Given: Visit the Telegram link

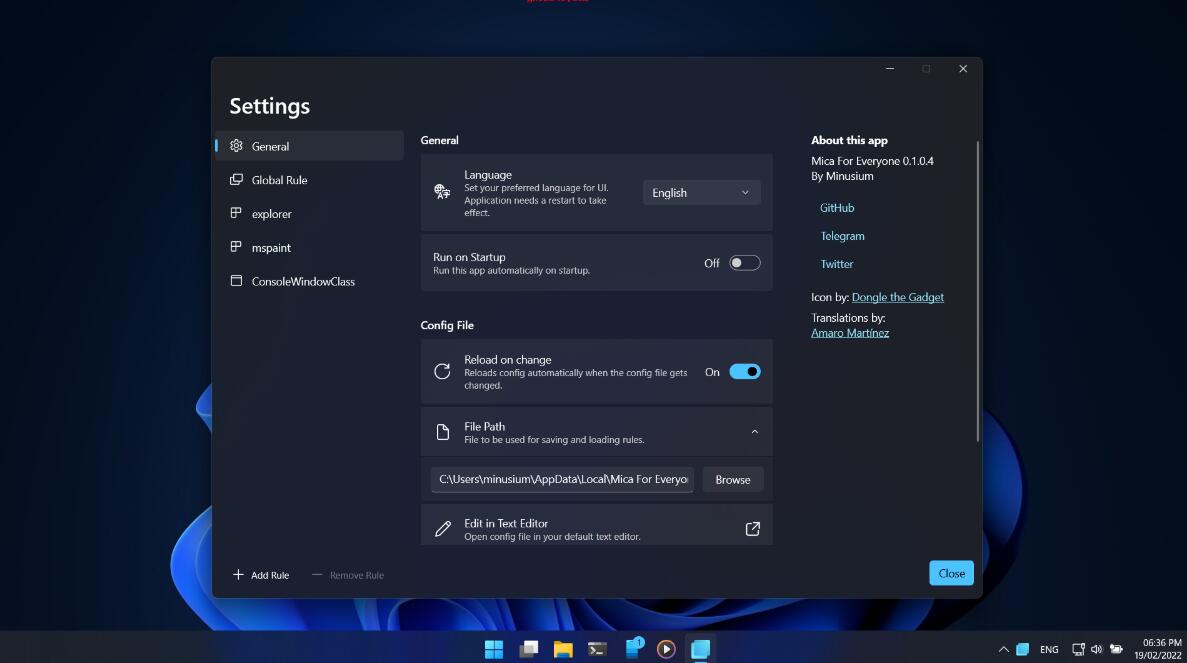Looking at the screenshot, I should [842, 236].
